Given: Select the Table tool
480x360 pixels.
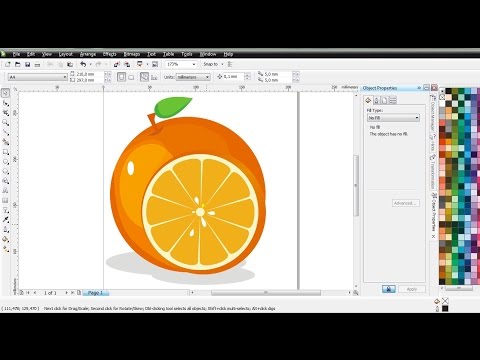Looking at the screenshot, I should [x=5, y=200].
